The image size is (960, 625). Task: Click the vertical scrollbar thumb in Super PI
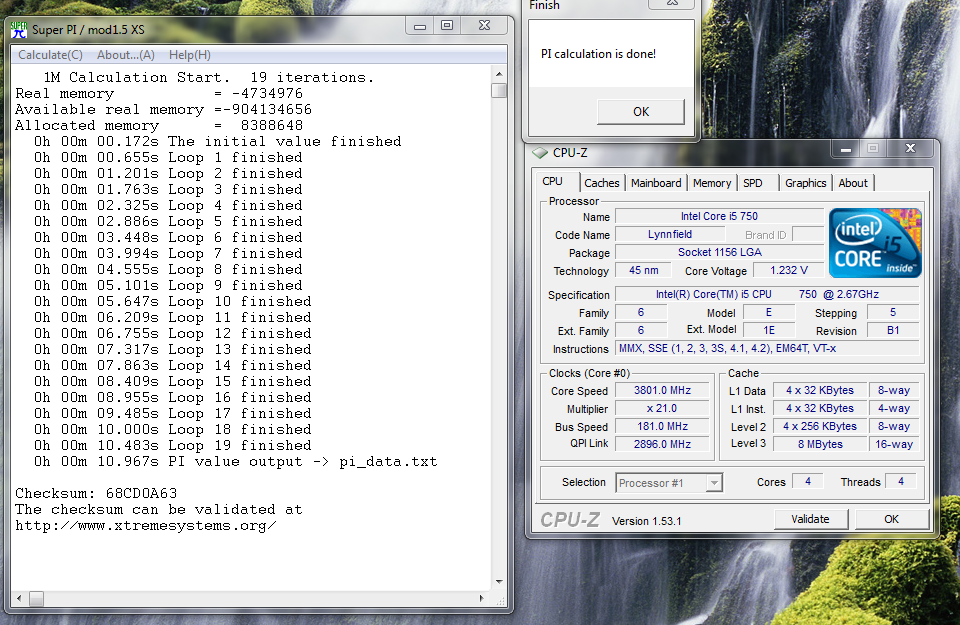click(499, 91)
